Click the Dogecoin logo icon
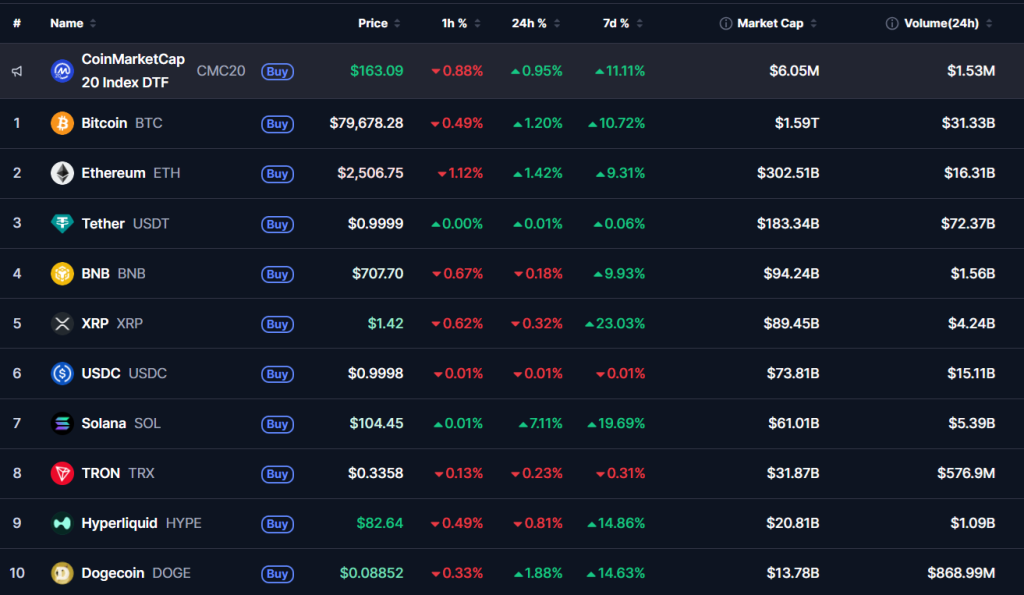This screenshot has height=595, width=1024. tap(62, 573)
